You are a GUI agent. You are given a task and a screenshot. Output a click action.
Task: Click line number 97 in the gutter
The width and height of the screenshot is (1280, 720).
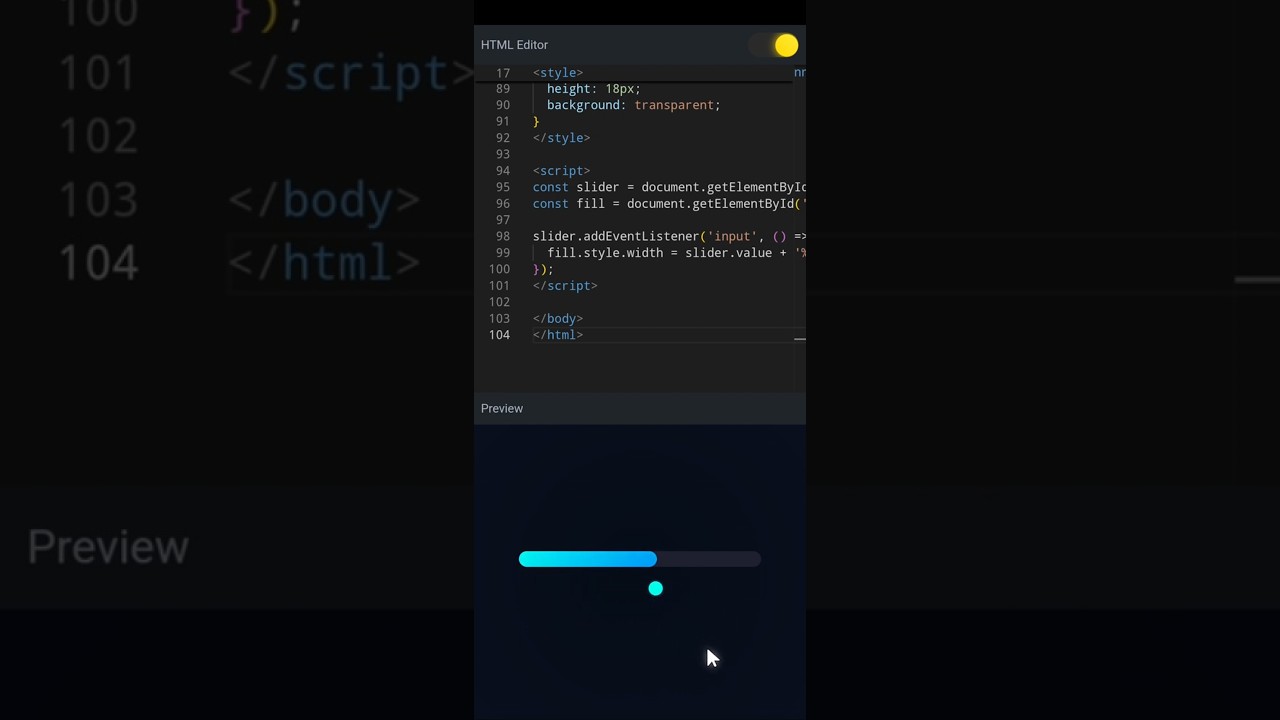click(503, 220)
